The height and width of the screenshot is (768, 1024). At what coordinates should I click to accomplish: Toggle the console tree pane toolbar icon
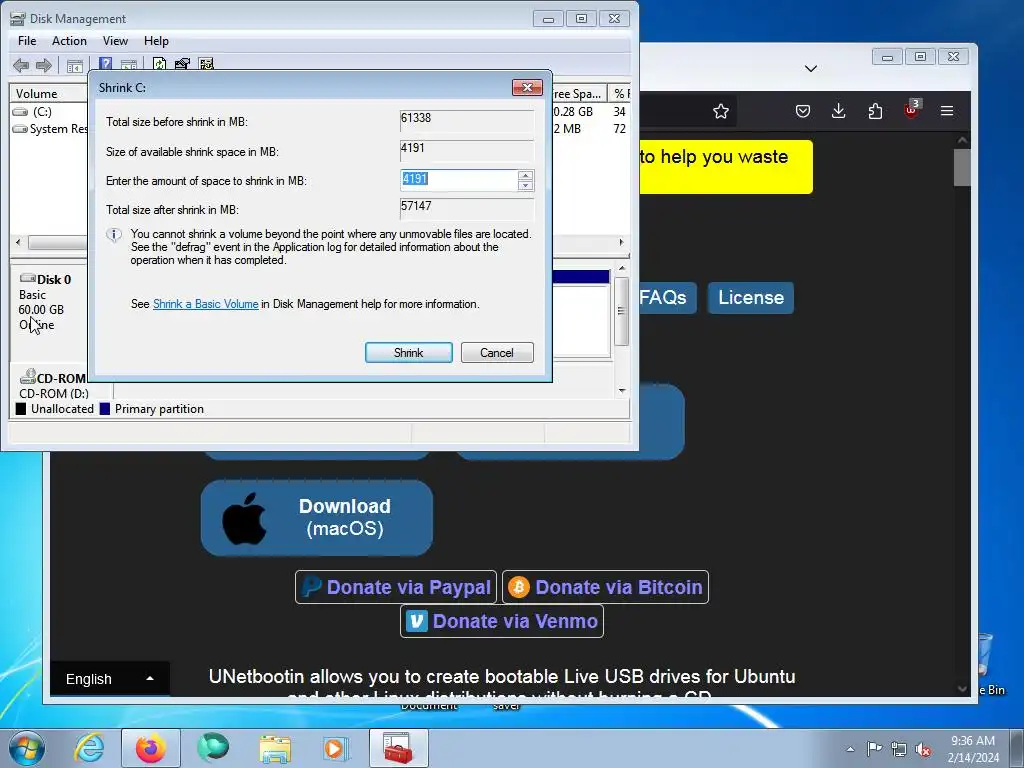(x=75, y=65)
